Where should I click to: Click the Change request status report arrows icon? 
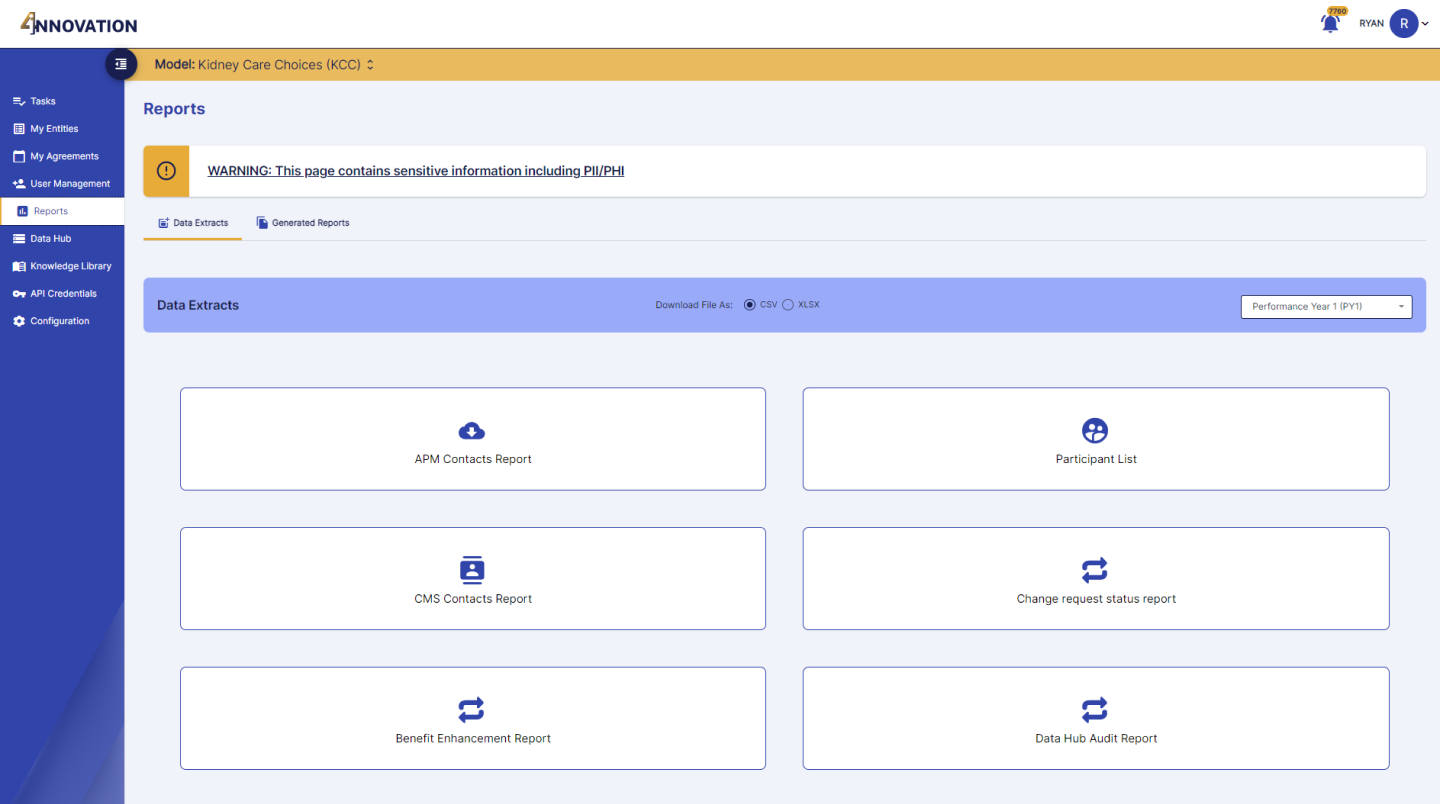point(1095,570)
